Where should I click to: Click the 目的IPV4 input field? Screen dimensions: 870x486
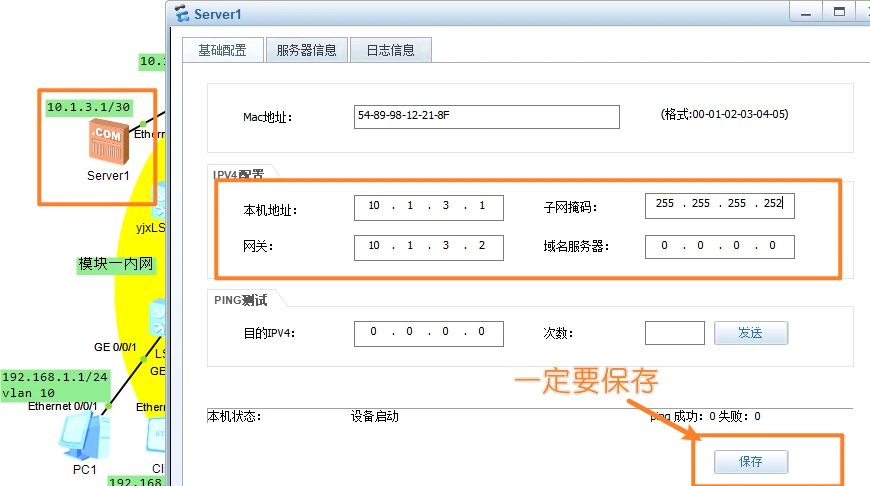[x=428, y=332]
